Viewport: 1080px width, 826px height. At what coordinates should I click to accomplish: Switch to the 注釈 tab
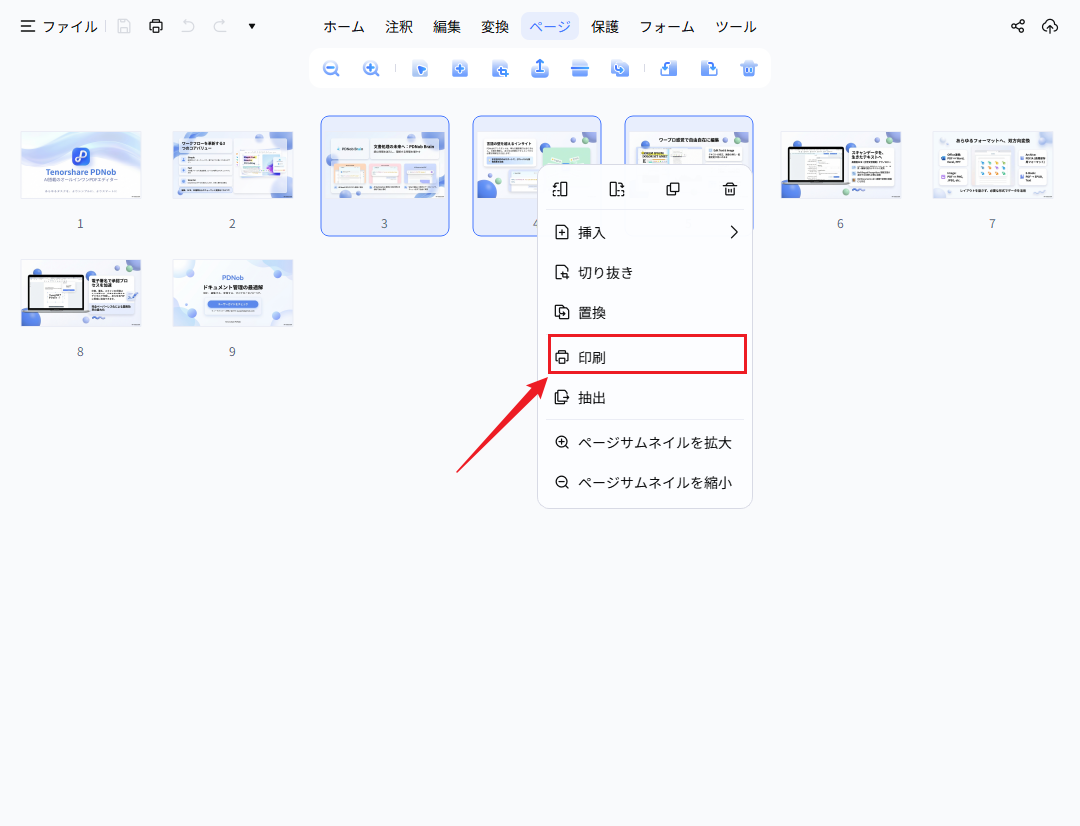coord(399,26)
